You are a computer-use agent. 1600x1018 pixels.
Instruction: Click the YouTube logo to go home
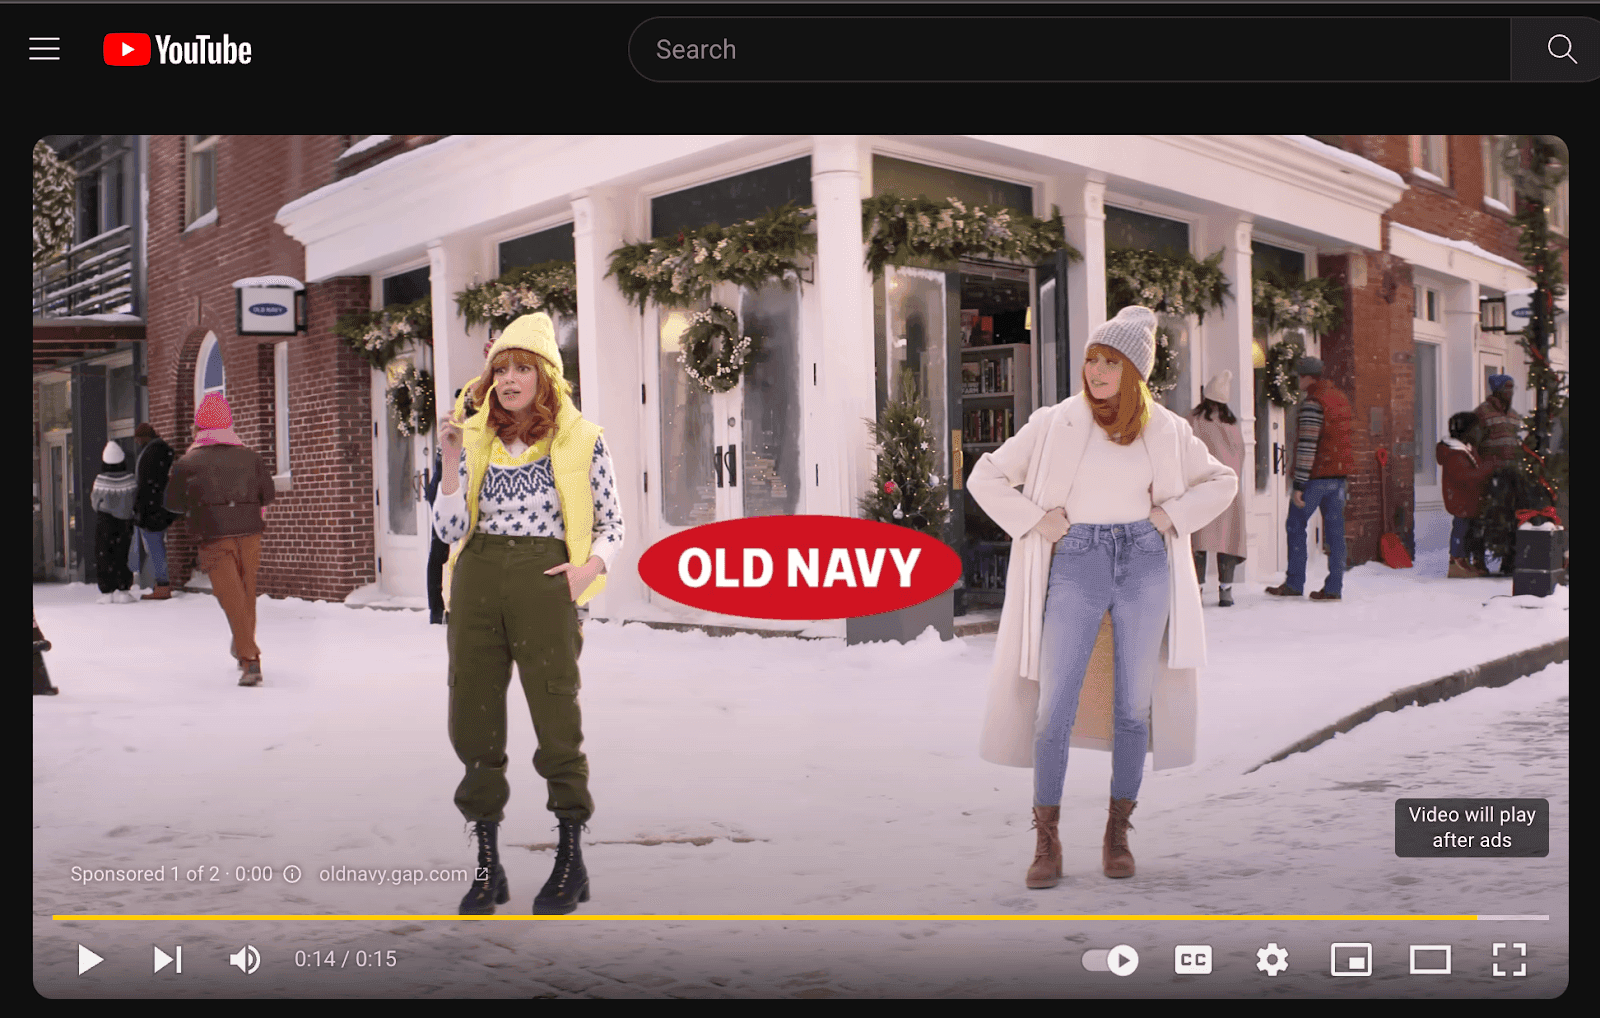pyautogui.click(x=176, y=48)
